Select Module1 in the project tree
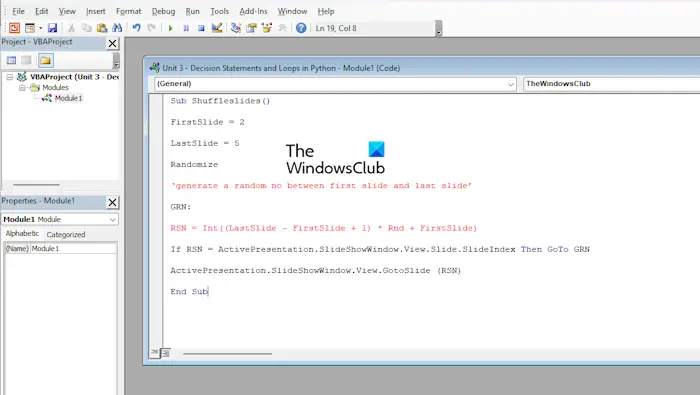Viewport: 700px width, 395px height. pyautogui.click(x=68, y=98)
